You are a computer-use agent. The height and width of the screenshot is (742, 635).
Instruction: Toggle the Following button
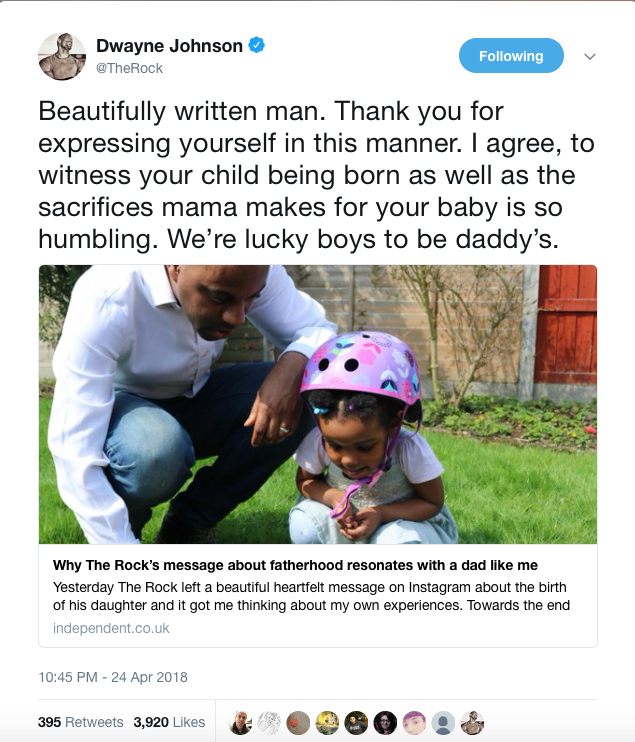[x=511, y=56]
